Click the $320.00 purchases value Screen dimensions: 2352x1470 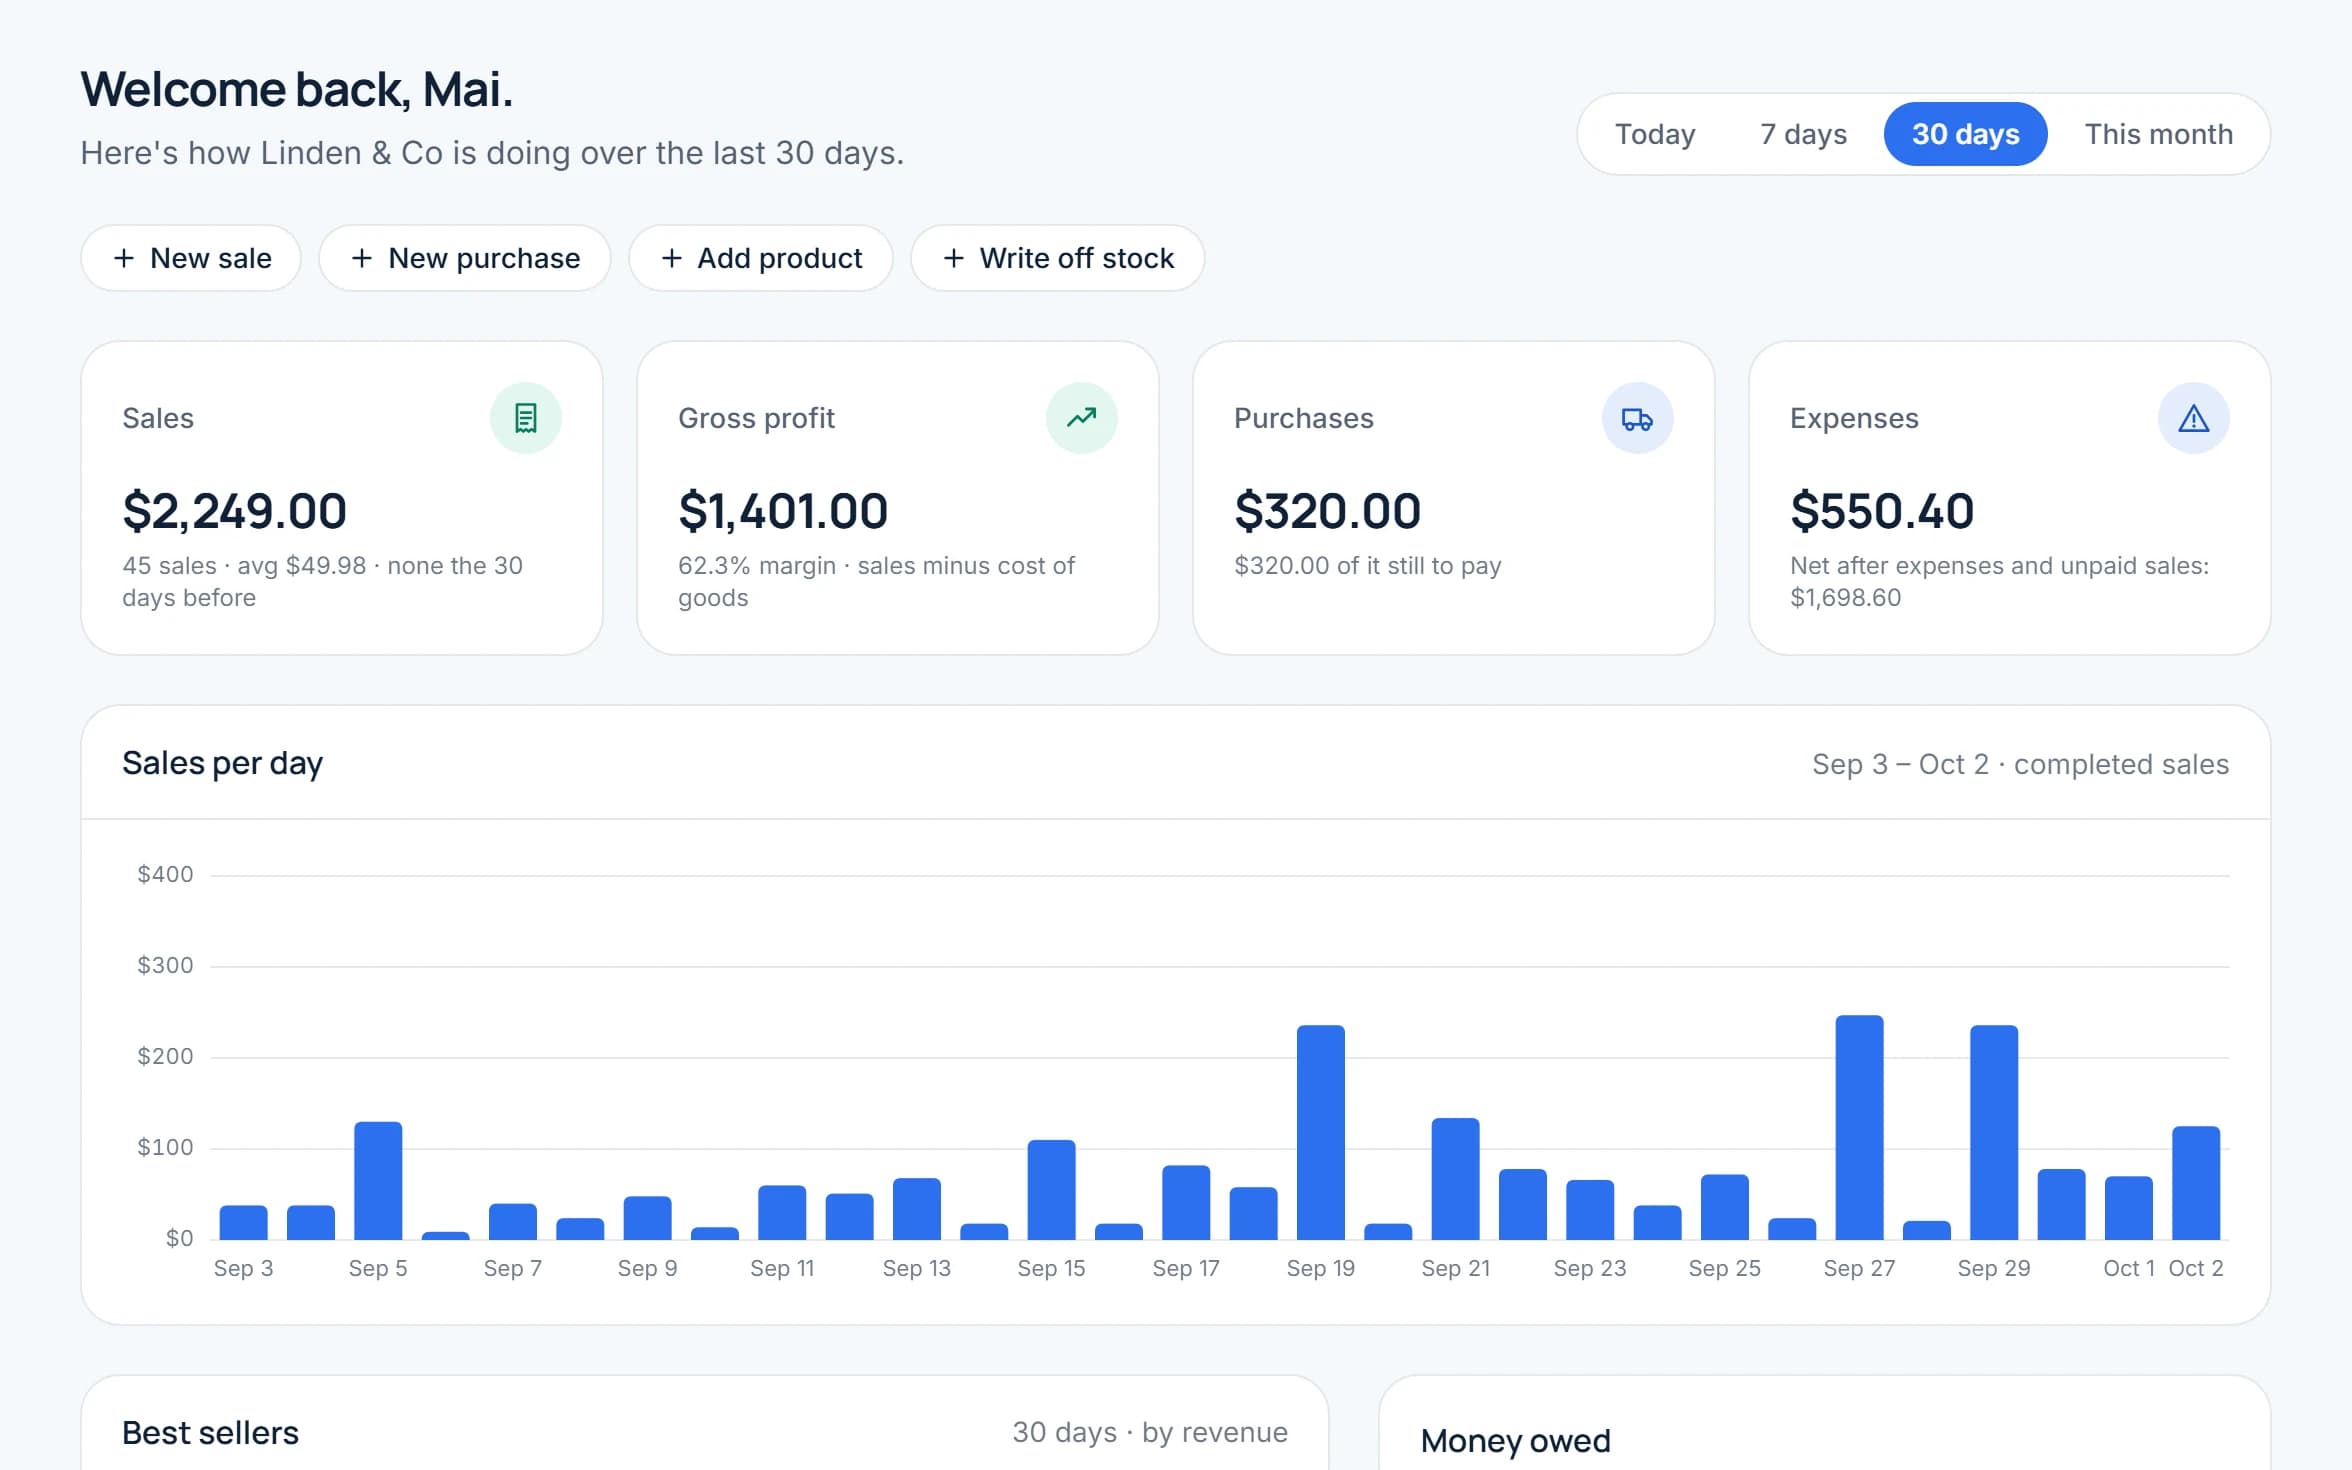pyautogui.click(x=1327, y=511)
